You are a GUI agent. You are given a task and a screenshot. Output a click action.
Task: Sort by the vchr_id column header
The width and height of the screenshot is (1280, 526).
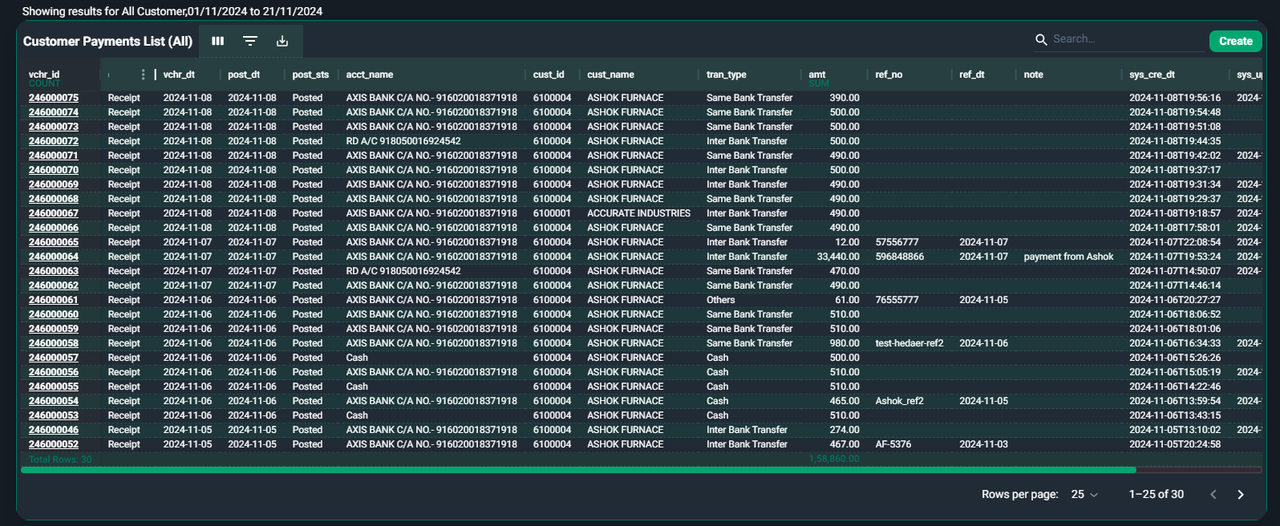point(44,74)
